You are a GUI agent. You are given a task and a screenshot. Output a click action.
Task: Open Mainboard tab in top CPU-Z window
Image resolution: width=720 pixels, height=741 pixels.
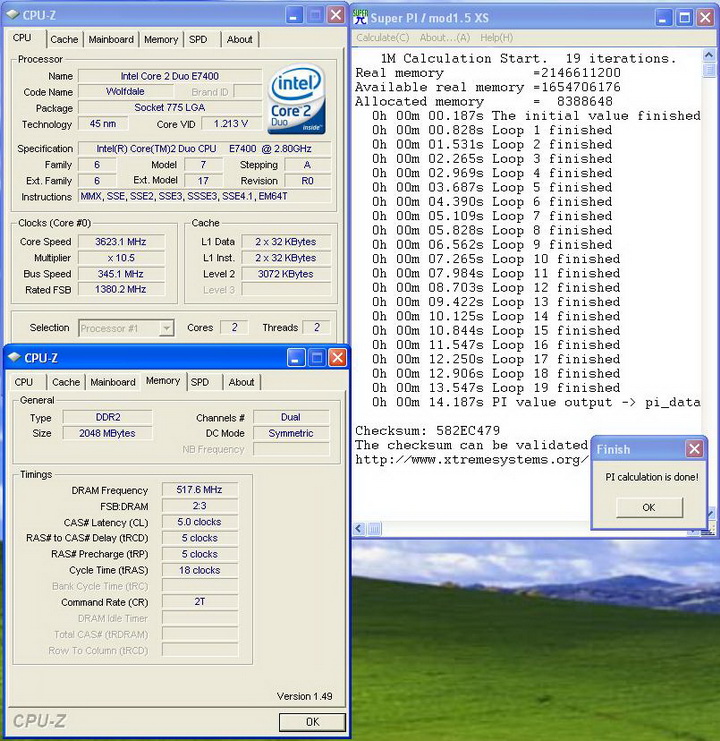[x=111, y=40]
